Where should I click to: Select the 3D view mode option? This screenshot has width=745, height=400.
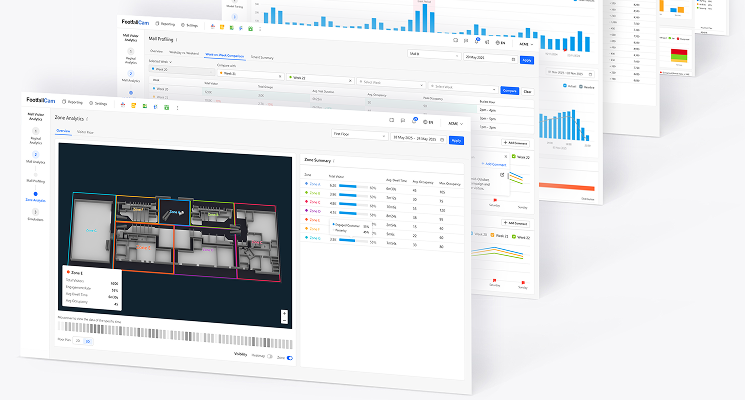[x=88, y=342]
